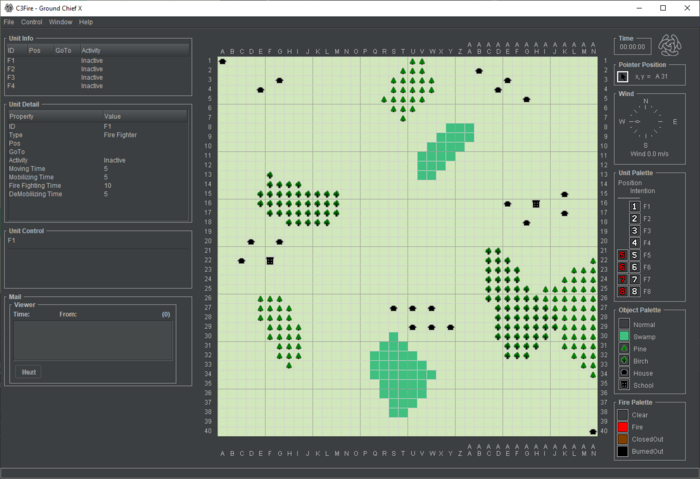Open the Window menu
The width and height of the screenshot is (700, 479).
click(x=60, y=21)
